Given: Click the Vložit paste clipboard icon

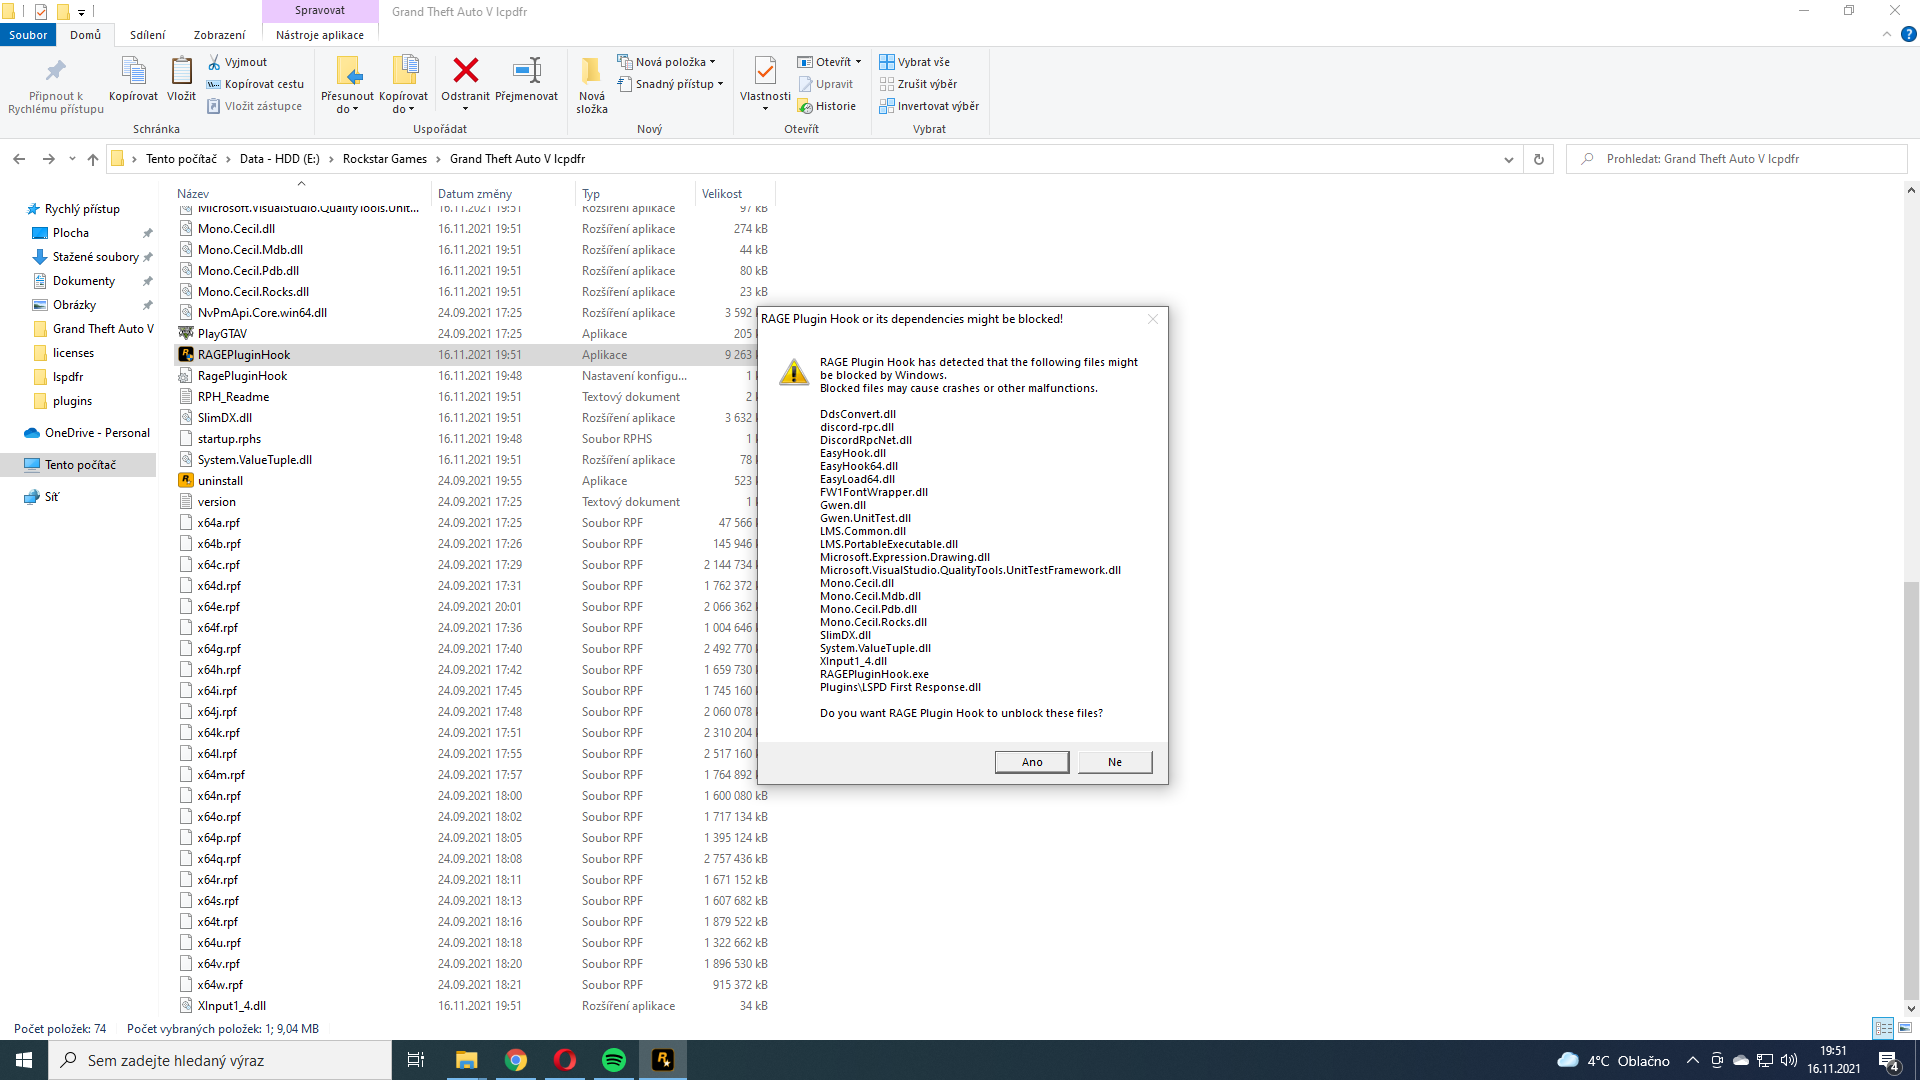Looking at the screenshot, I should click(x=181, y=72).
